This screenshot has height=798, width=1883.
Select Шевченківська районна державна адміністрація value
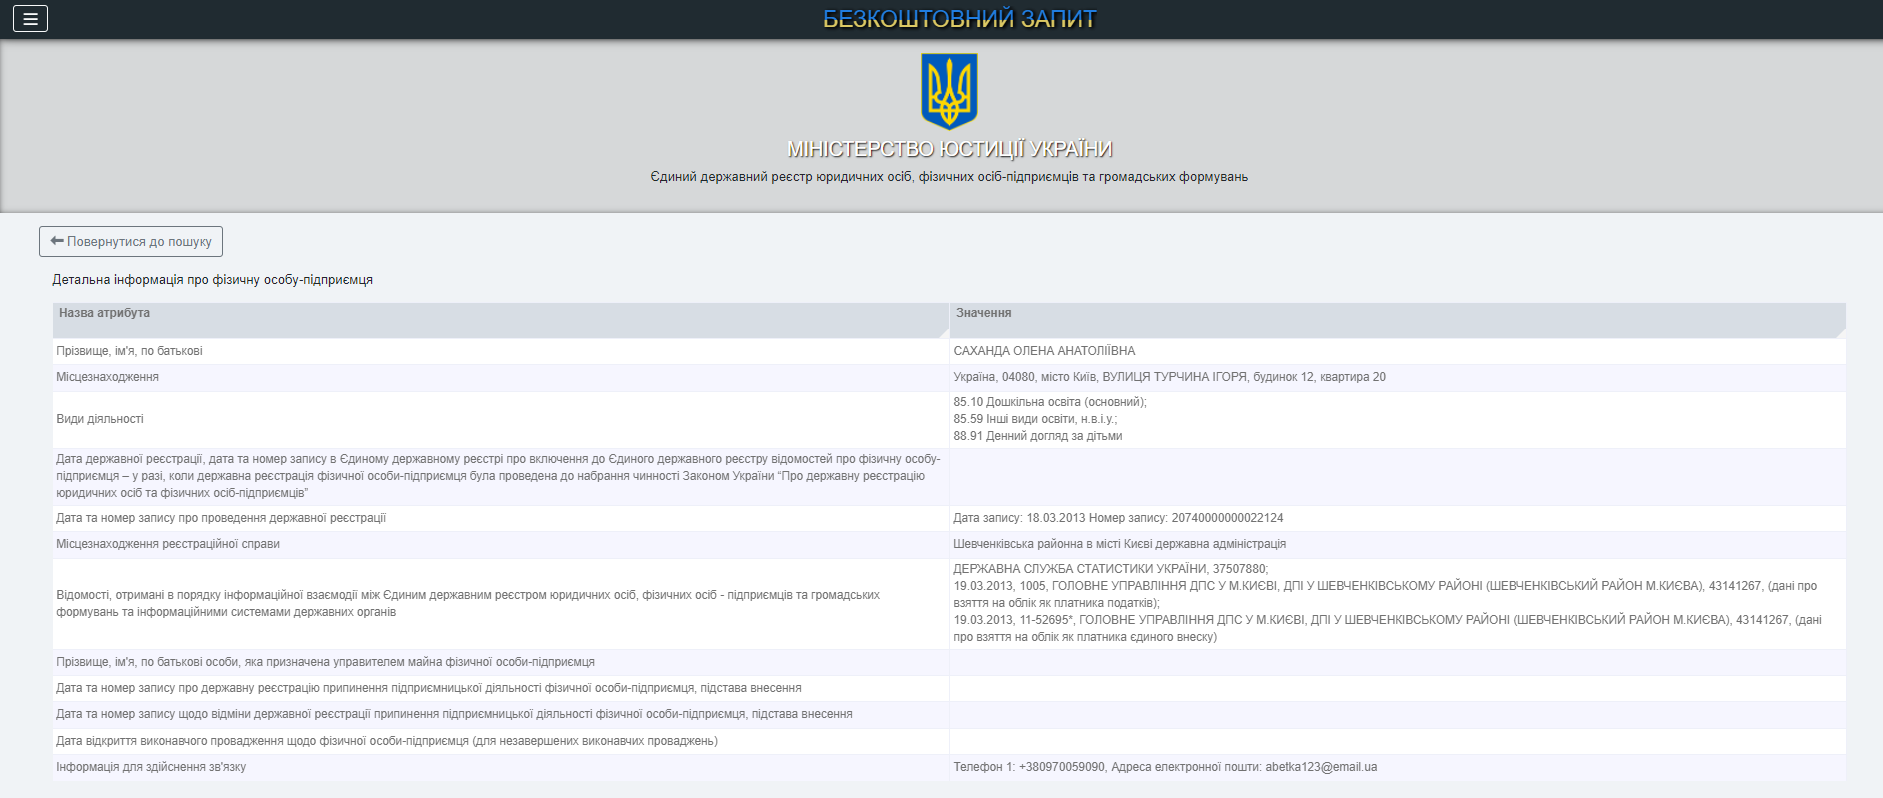(x=1119, y=544)
